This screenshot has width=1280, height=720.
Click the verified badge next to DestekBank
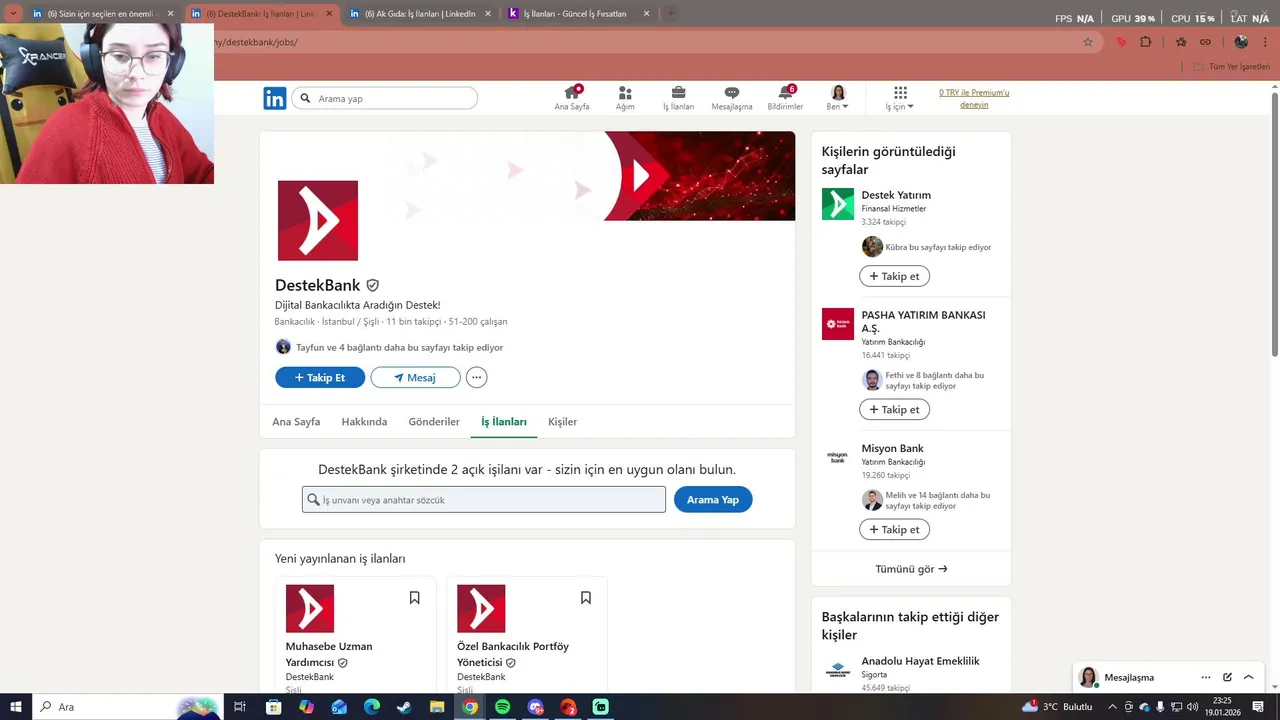(373, 285)
